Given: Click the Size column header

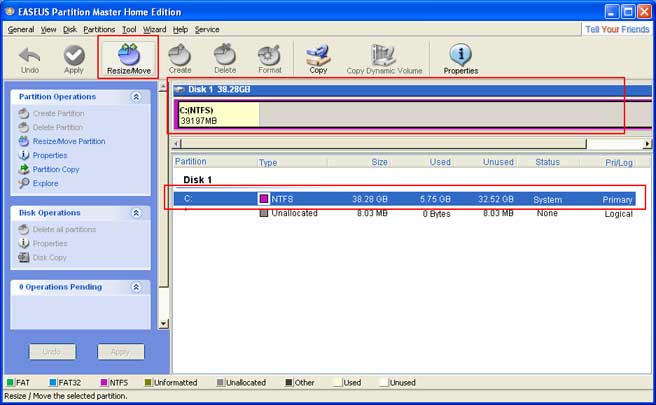Looking at the screenshot, I should click(379, 162).
